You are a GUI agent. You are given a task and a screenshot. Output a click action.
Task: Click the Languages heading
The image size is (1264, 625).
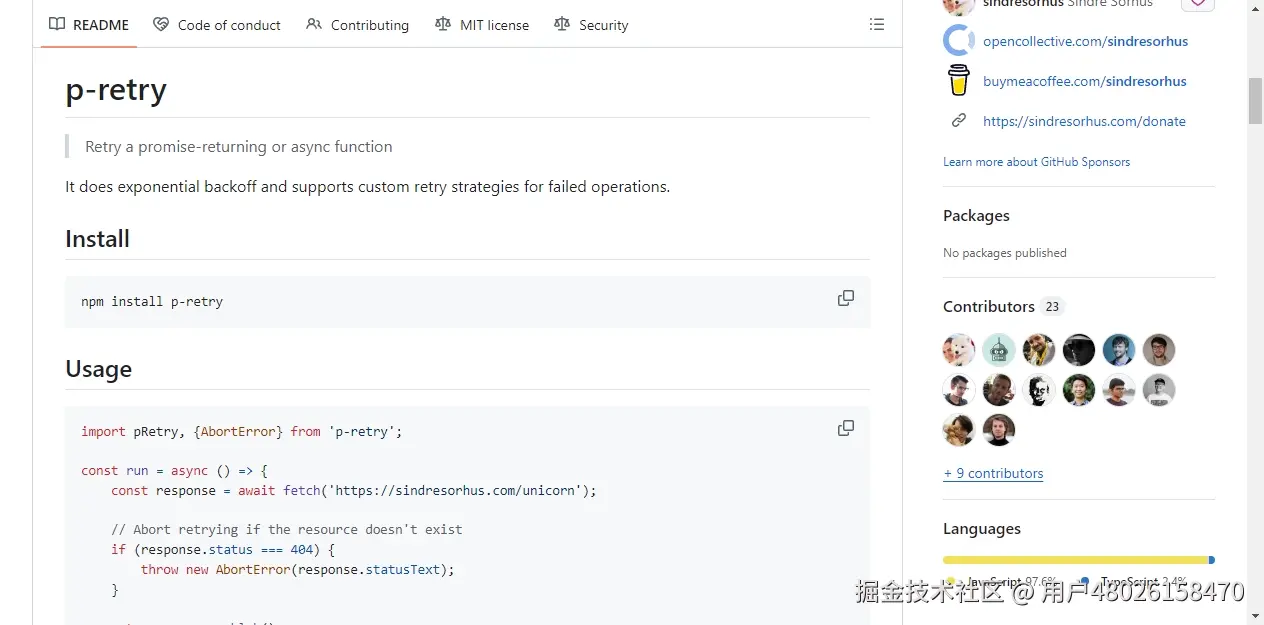tap(981, 528)
